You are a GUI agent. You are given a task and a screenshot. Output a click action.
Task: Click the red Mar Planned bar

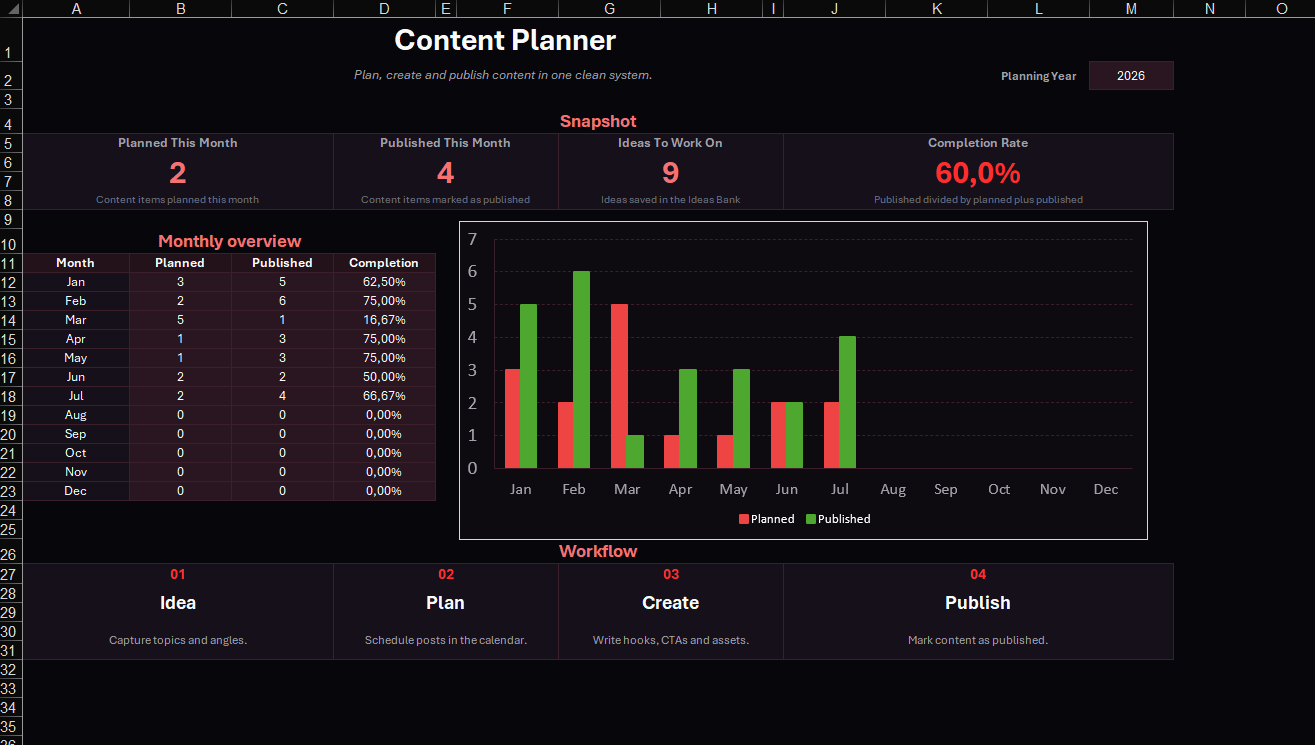coord(619,386)
